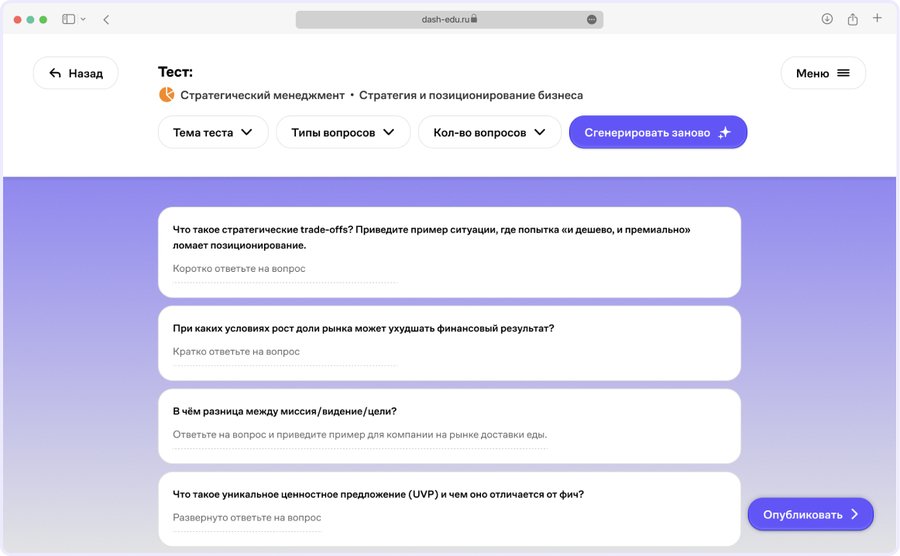Expand the Тема теста dropdown
This screenshot has width=900, height=556.
pos(213,132)
